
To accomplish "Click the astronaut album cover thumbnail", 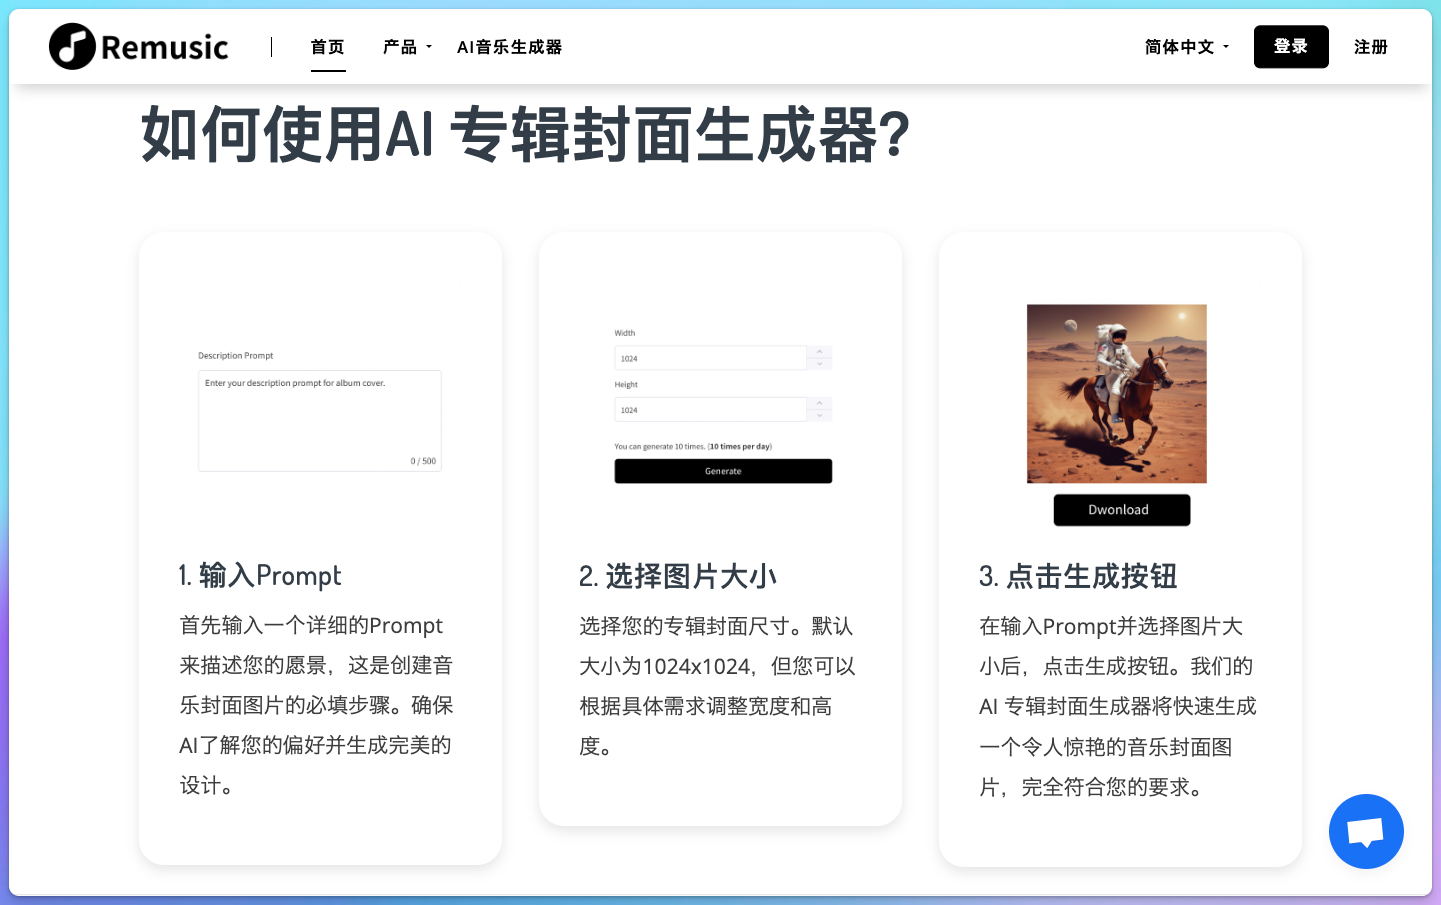I will pyautogui.click(x=1117, y=393).
